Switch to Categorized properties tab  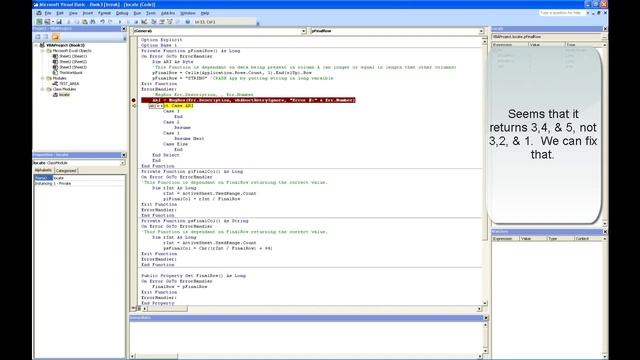pyautogui.click(x=66, y=171)
